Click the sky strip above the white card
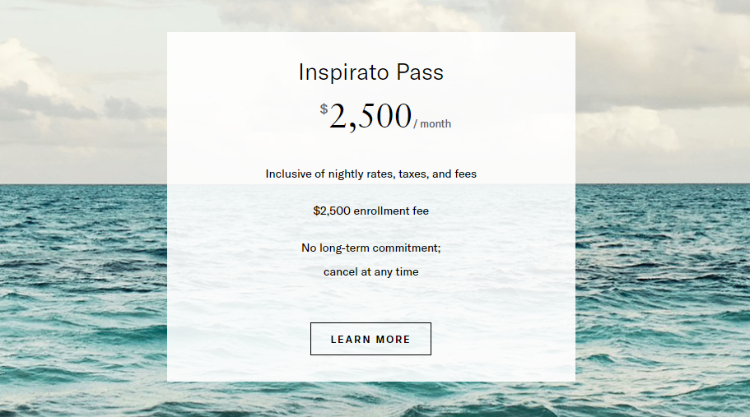 [x=370, y=15]
